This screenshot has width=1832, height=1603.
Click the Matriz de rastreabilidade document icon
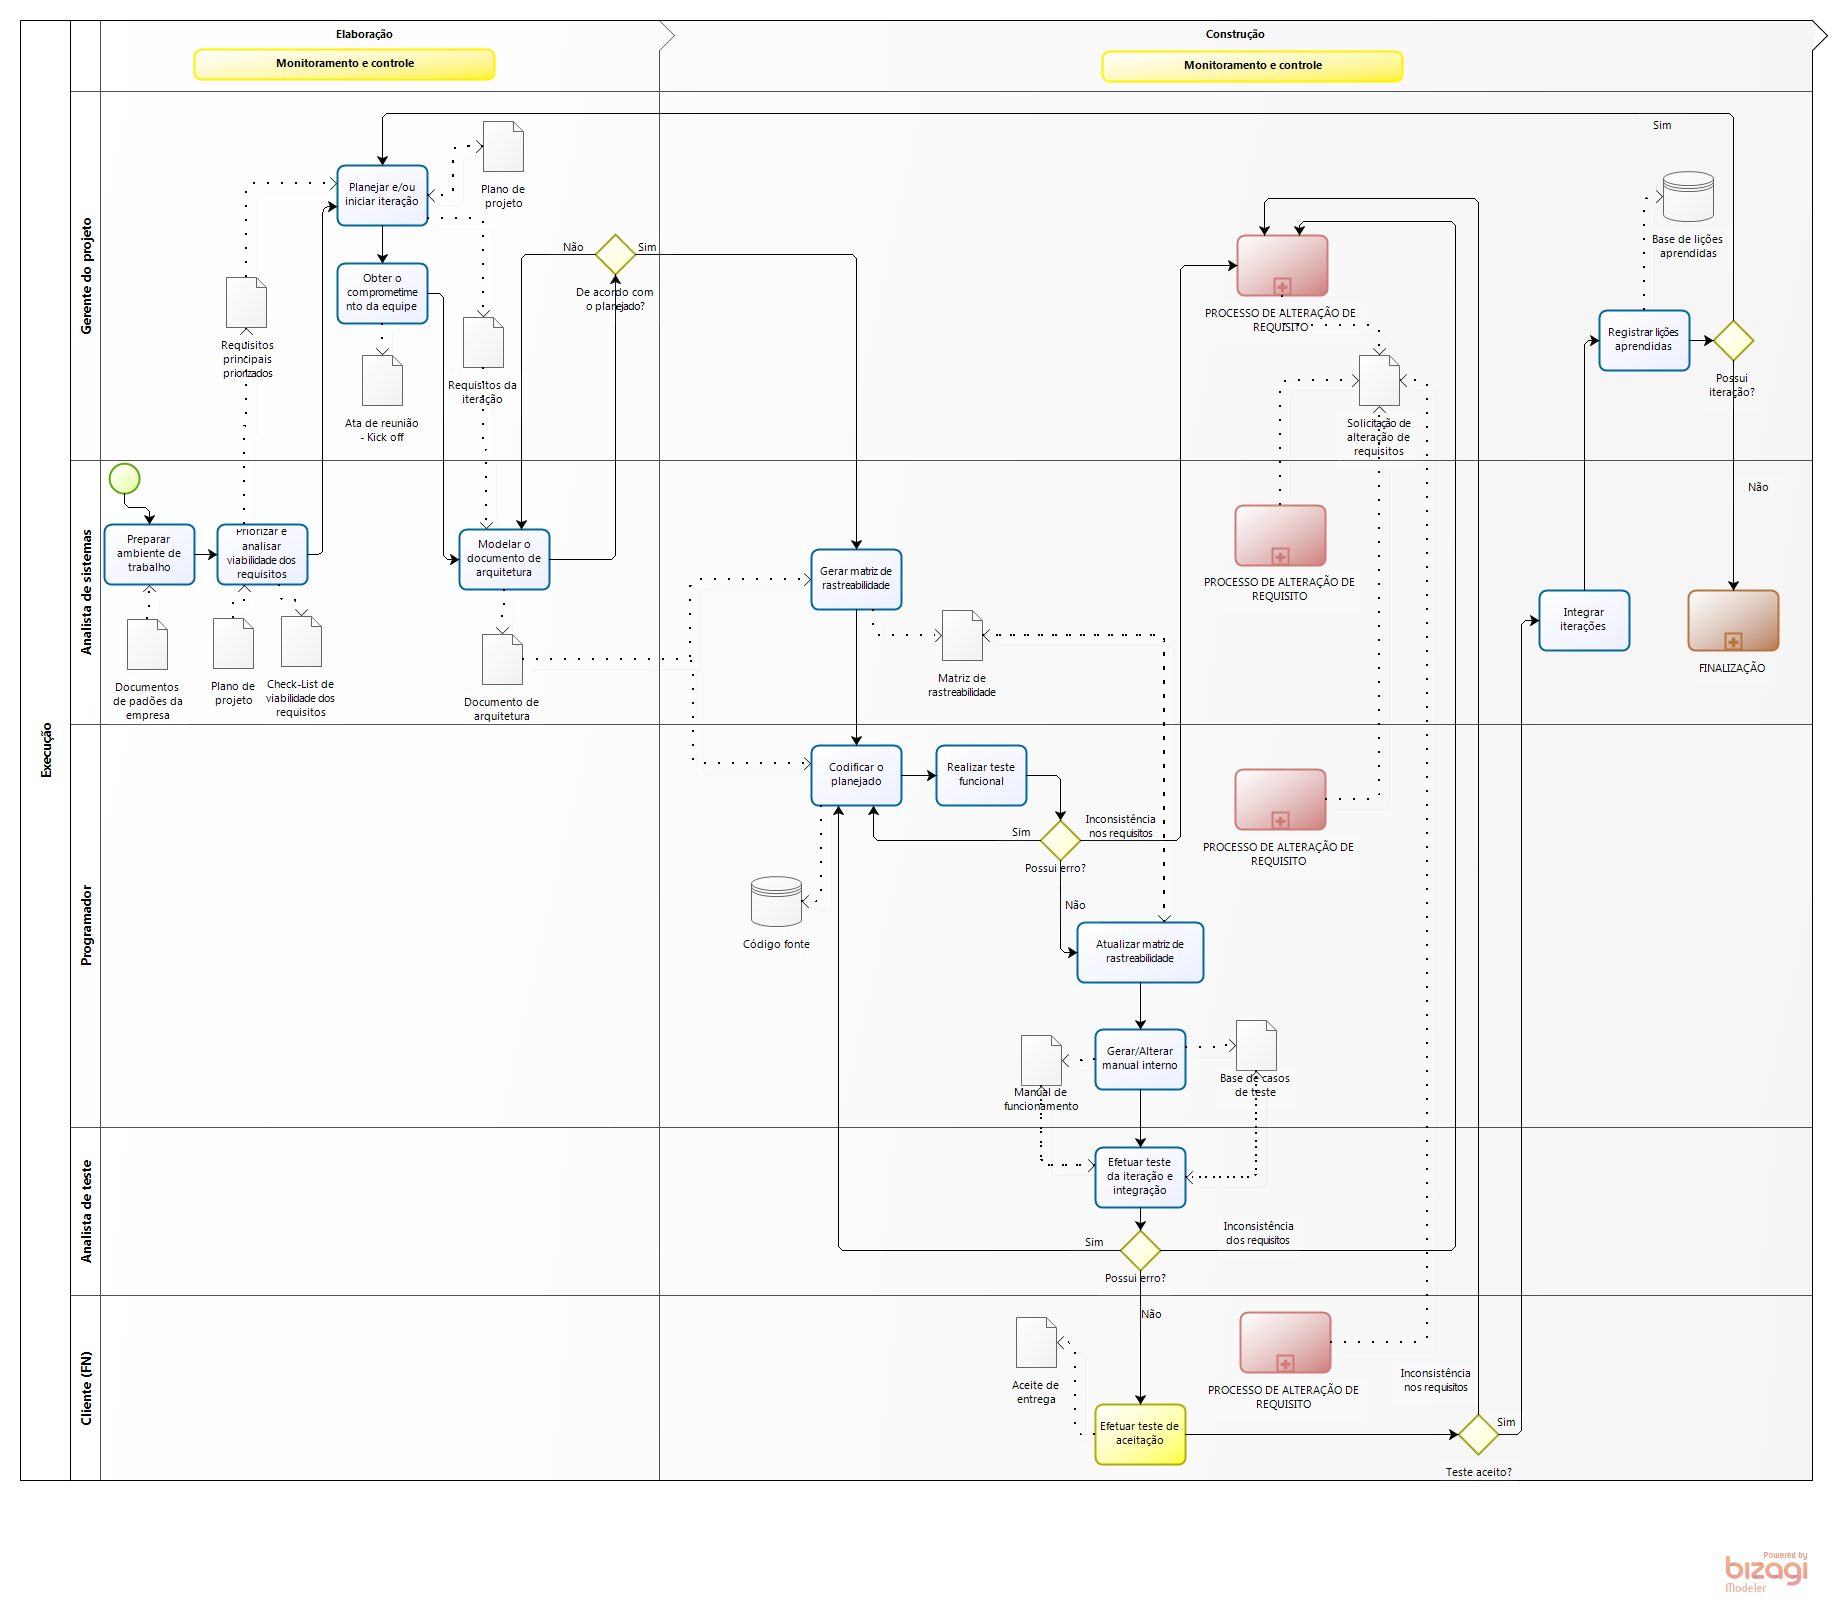tap(962, 636)
